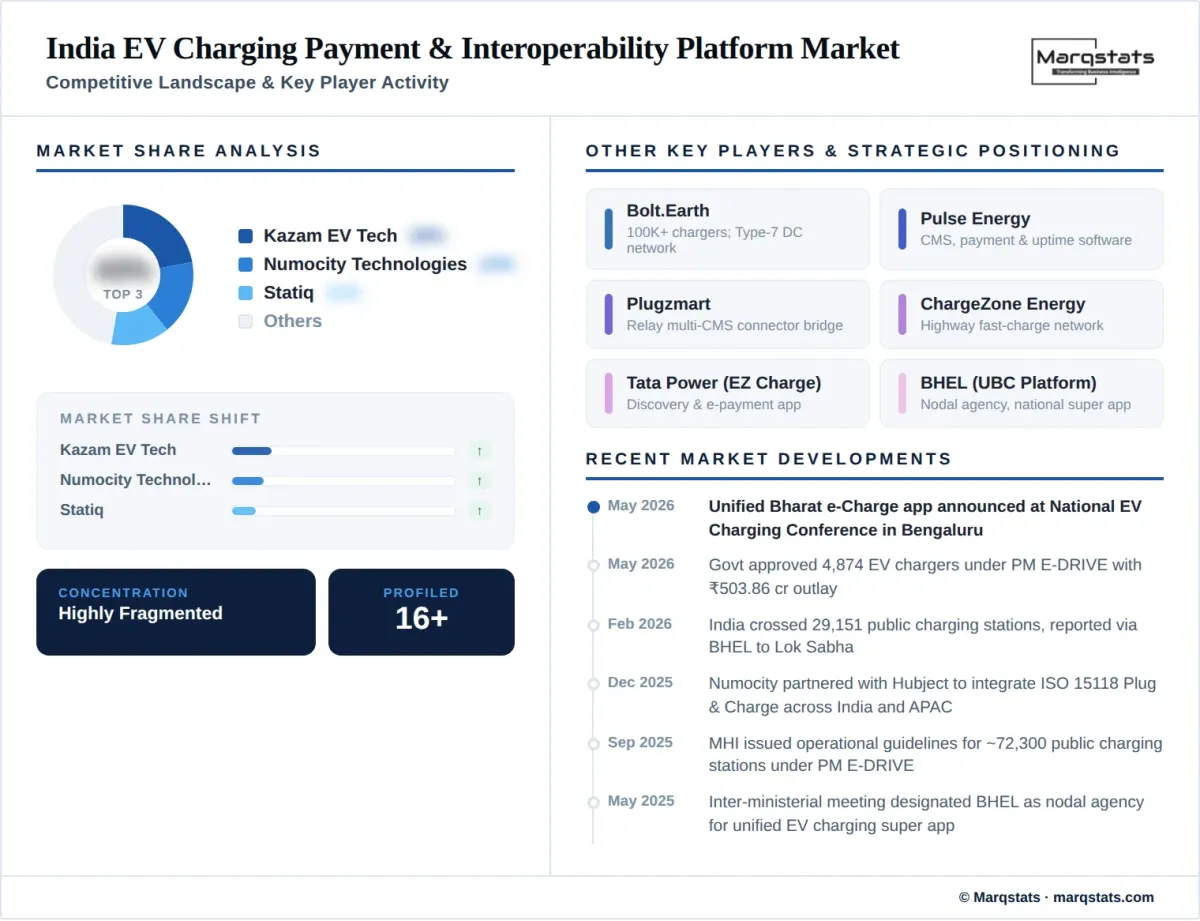Click the Kazam EV Tech legend label

[x=330, y=236]
